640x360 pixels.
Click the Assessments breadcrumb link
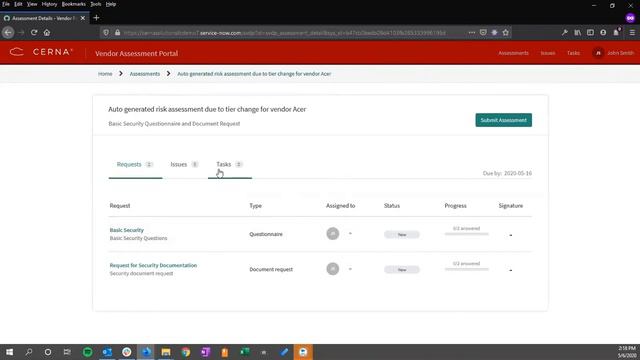point(144,74)
